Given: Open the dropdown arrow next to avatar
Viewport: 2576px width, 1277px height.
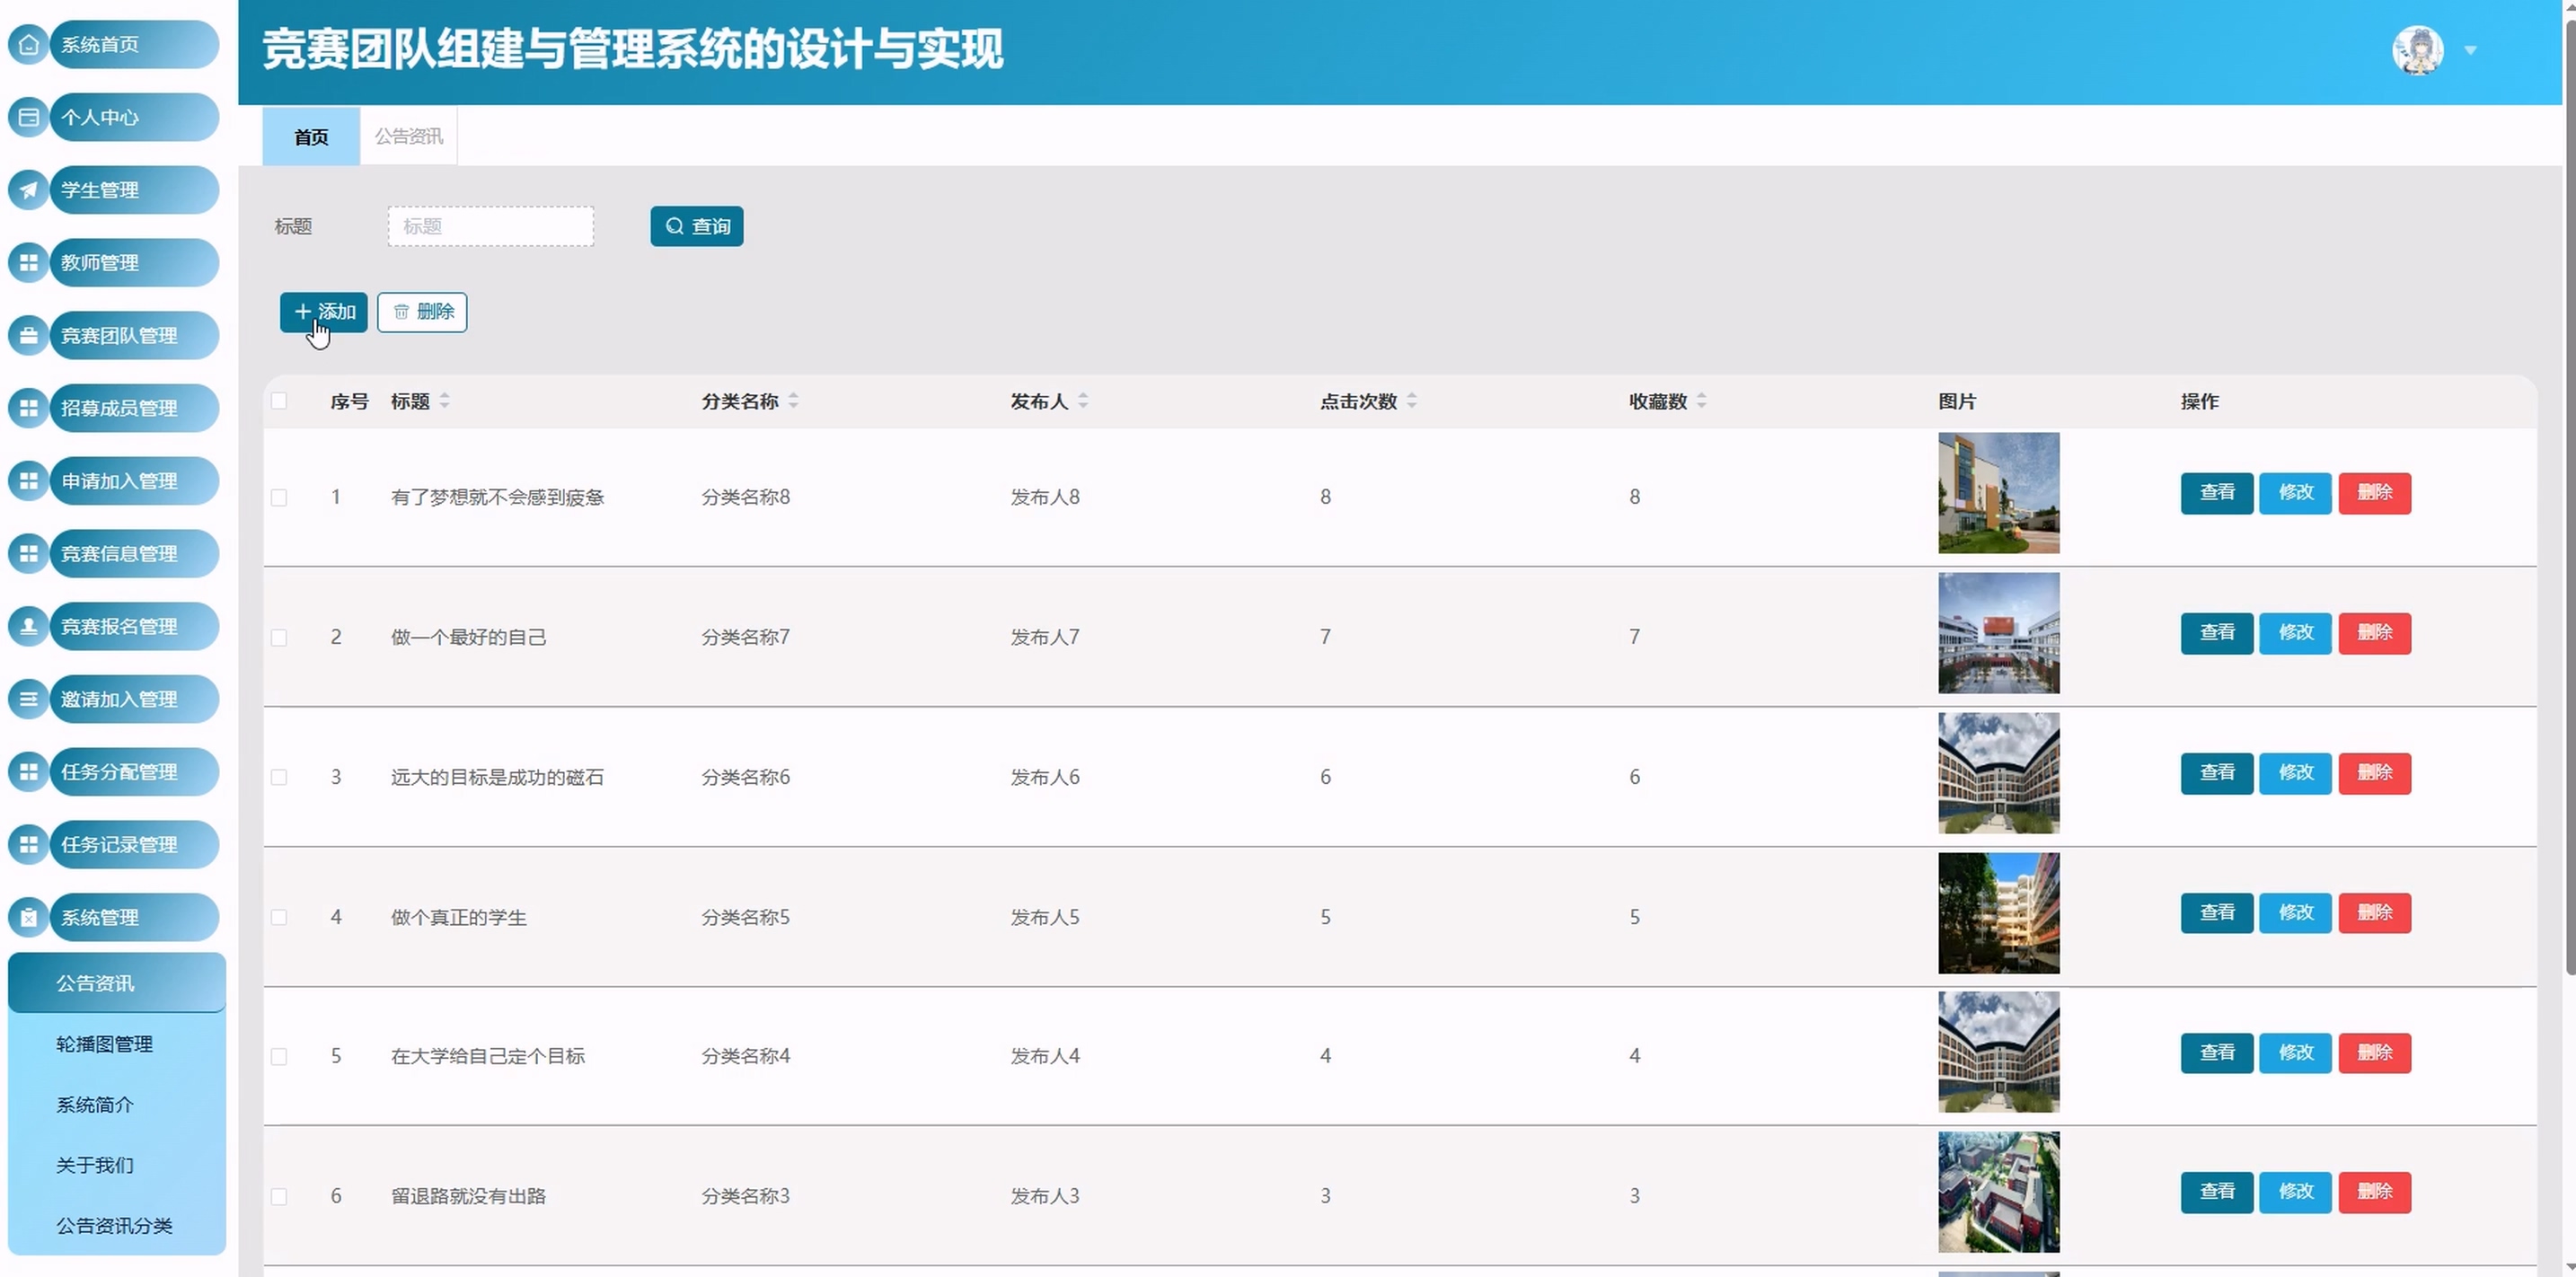Looking at the screenshot, I should [2470, 50].
